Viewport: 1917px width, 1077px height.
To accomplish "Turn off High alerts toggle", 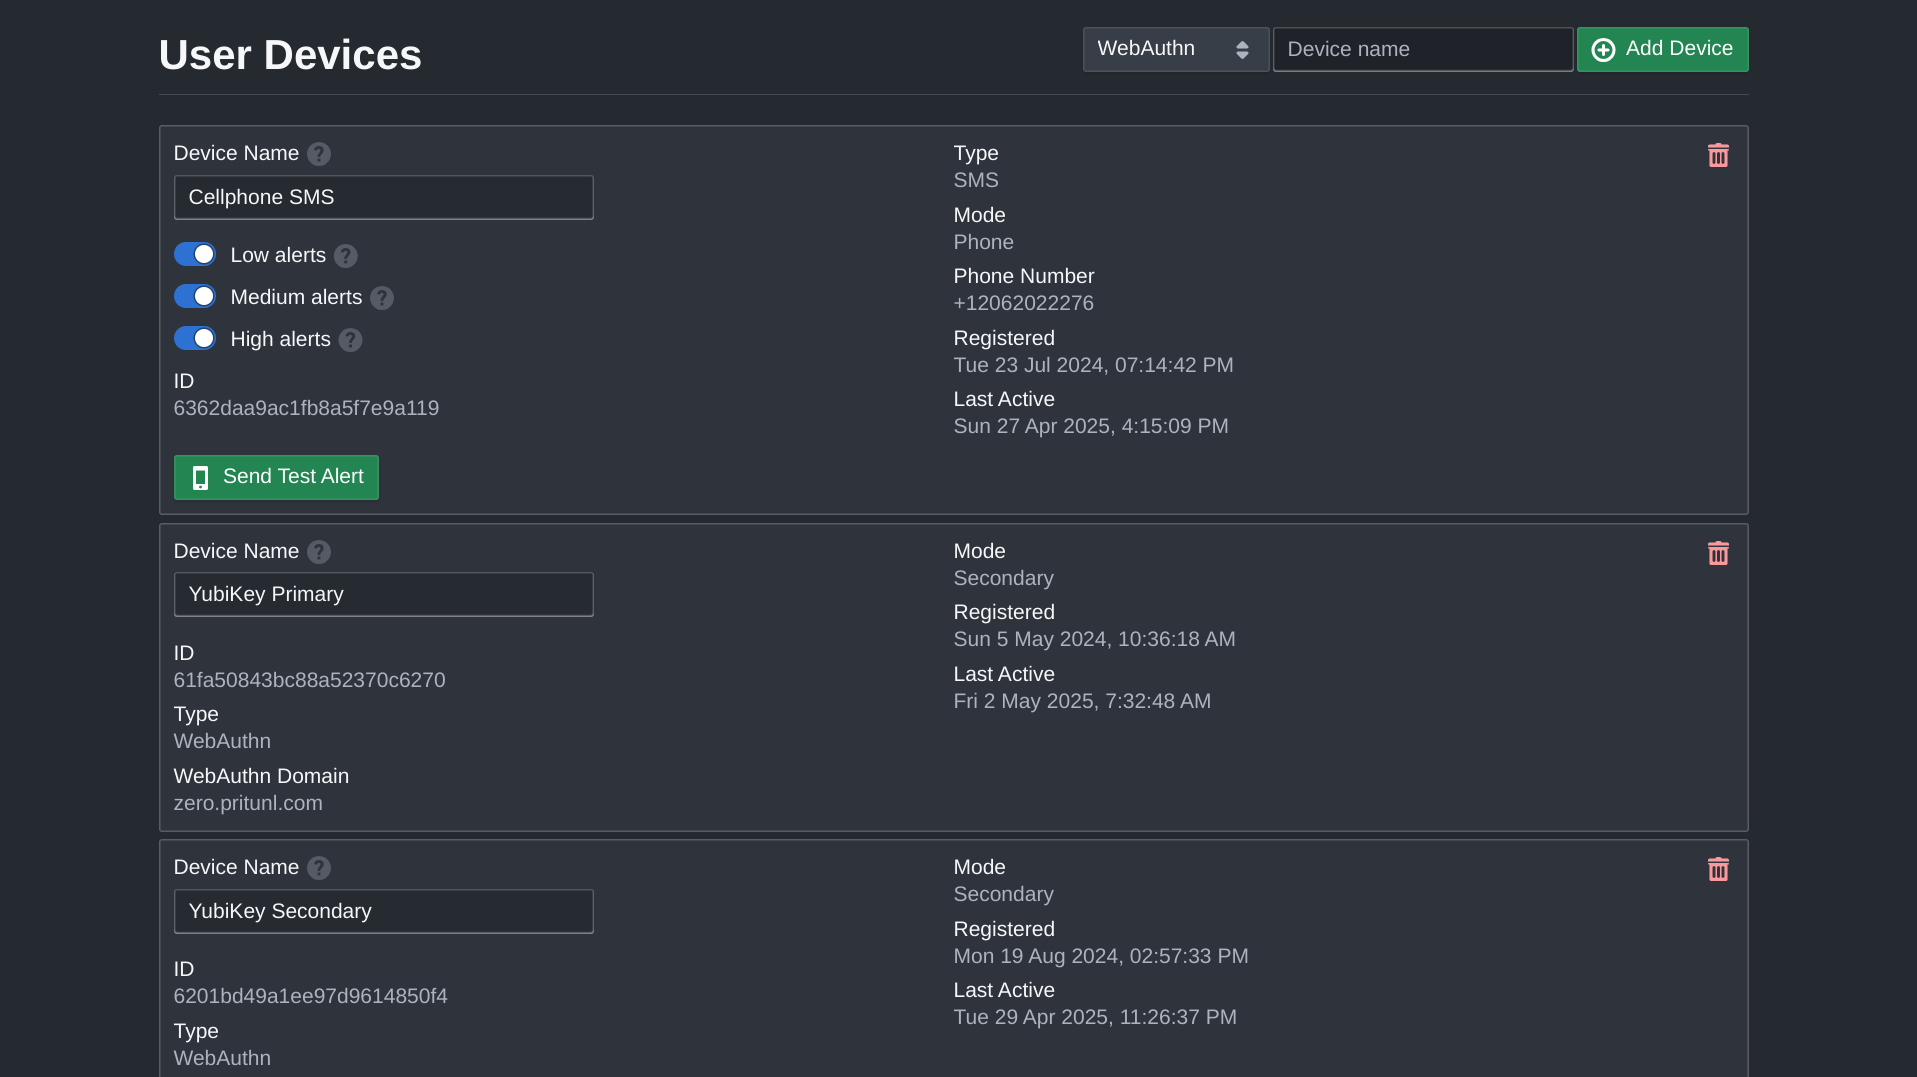I will pos(195,338).
